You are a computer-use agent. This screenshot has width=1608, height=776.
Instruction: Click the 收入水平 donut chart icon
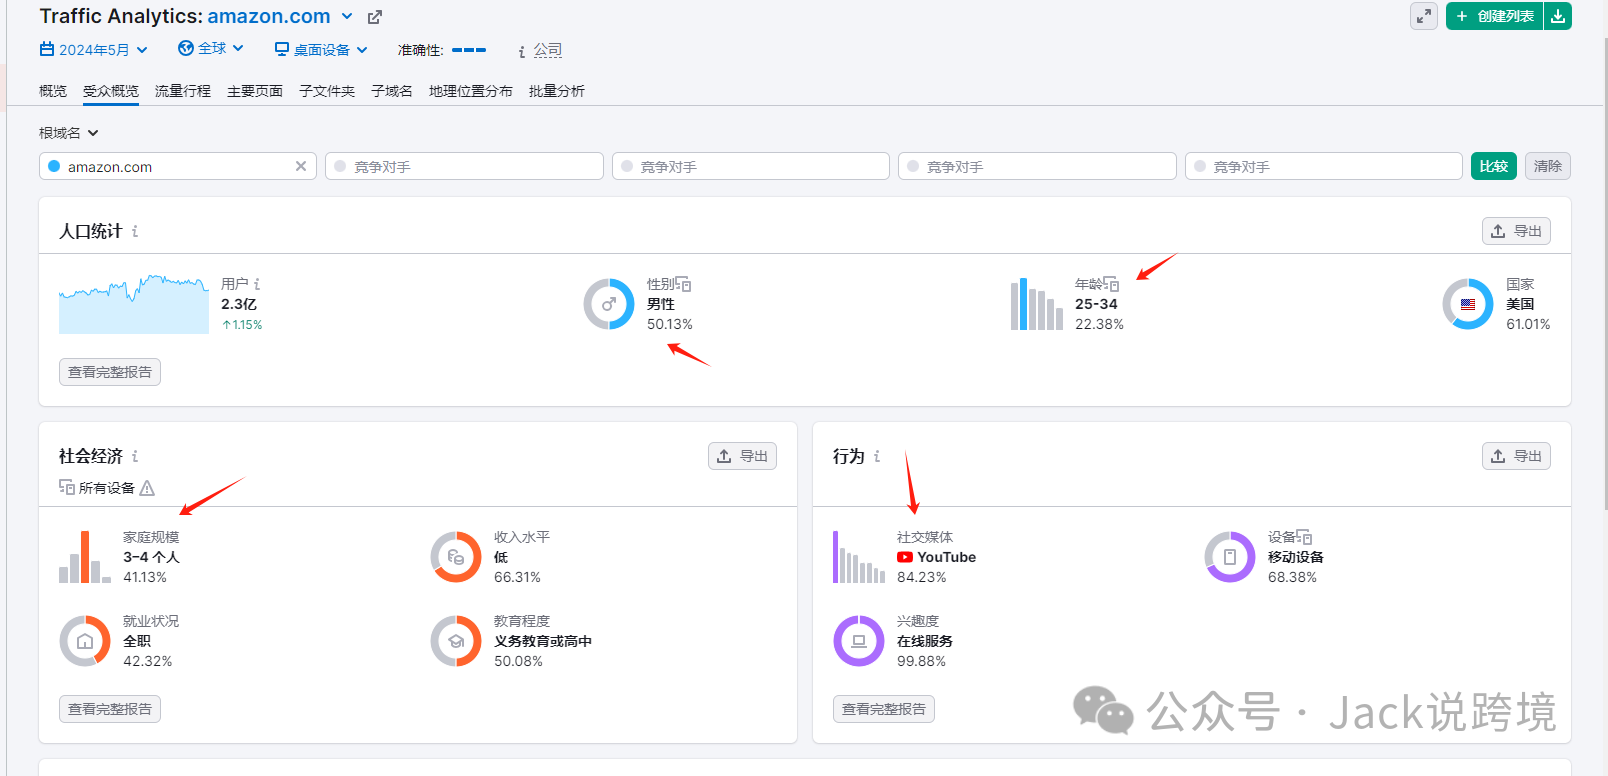click(456, 557)
